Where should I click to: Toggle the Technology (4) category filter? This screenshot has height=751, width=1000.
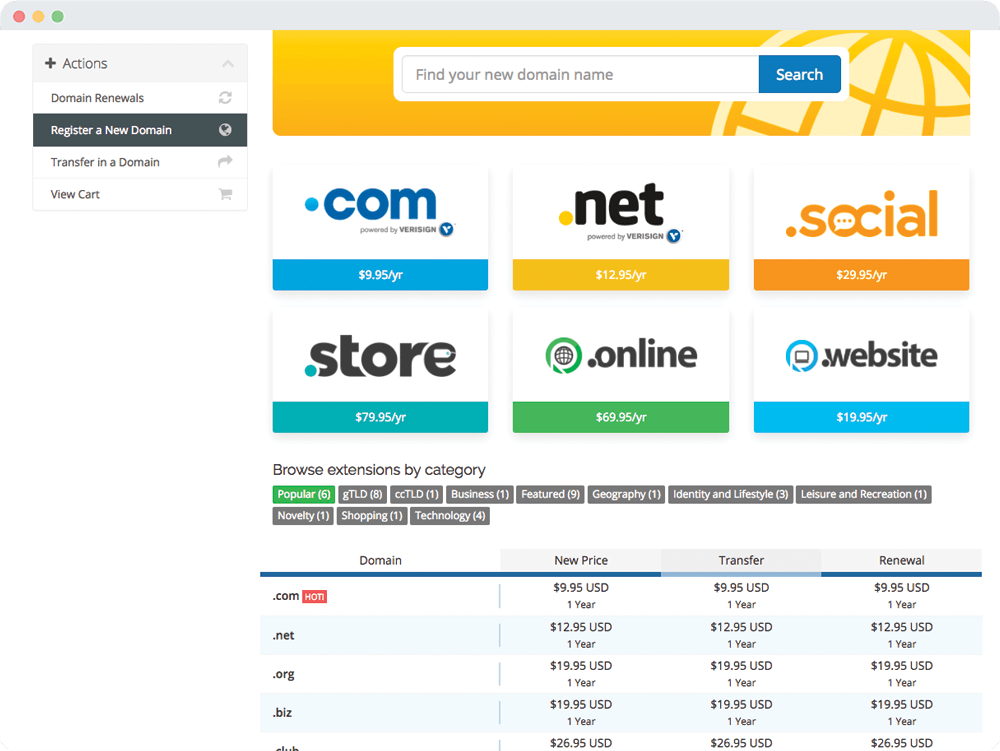[x=450, y=516]
